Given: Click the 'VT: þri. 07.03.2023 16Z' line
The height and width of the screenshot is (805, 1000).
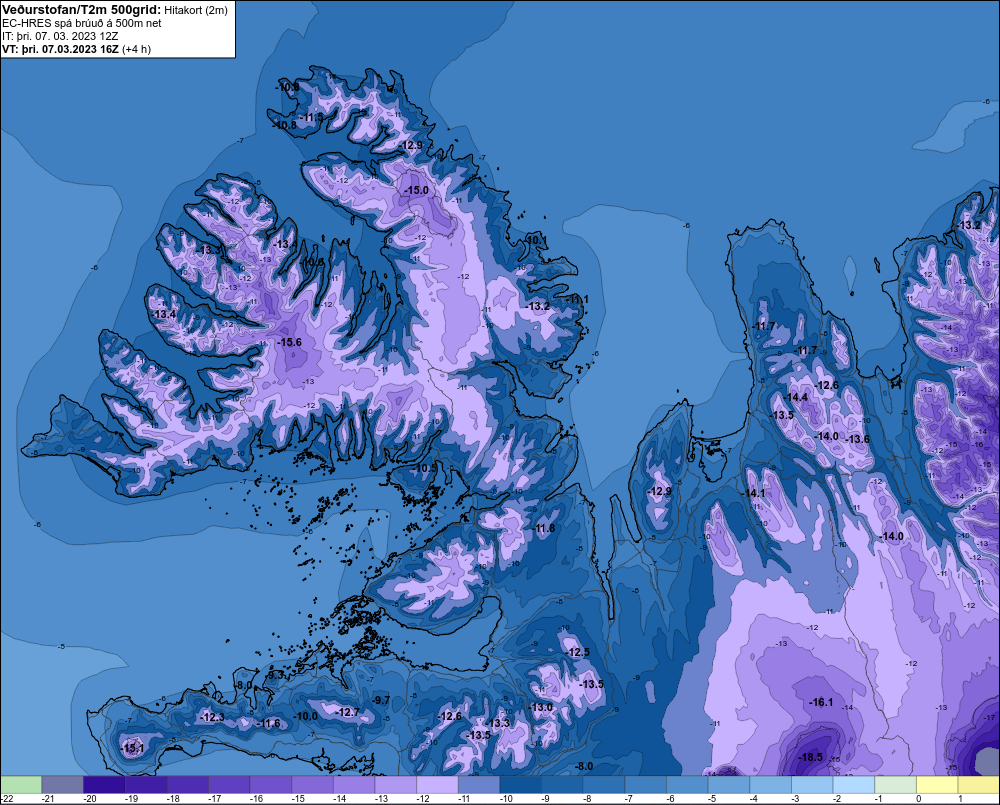Looking at the screenshot, I should tap(60, 49).
